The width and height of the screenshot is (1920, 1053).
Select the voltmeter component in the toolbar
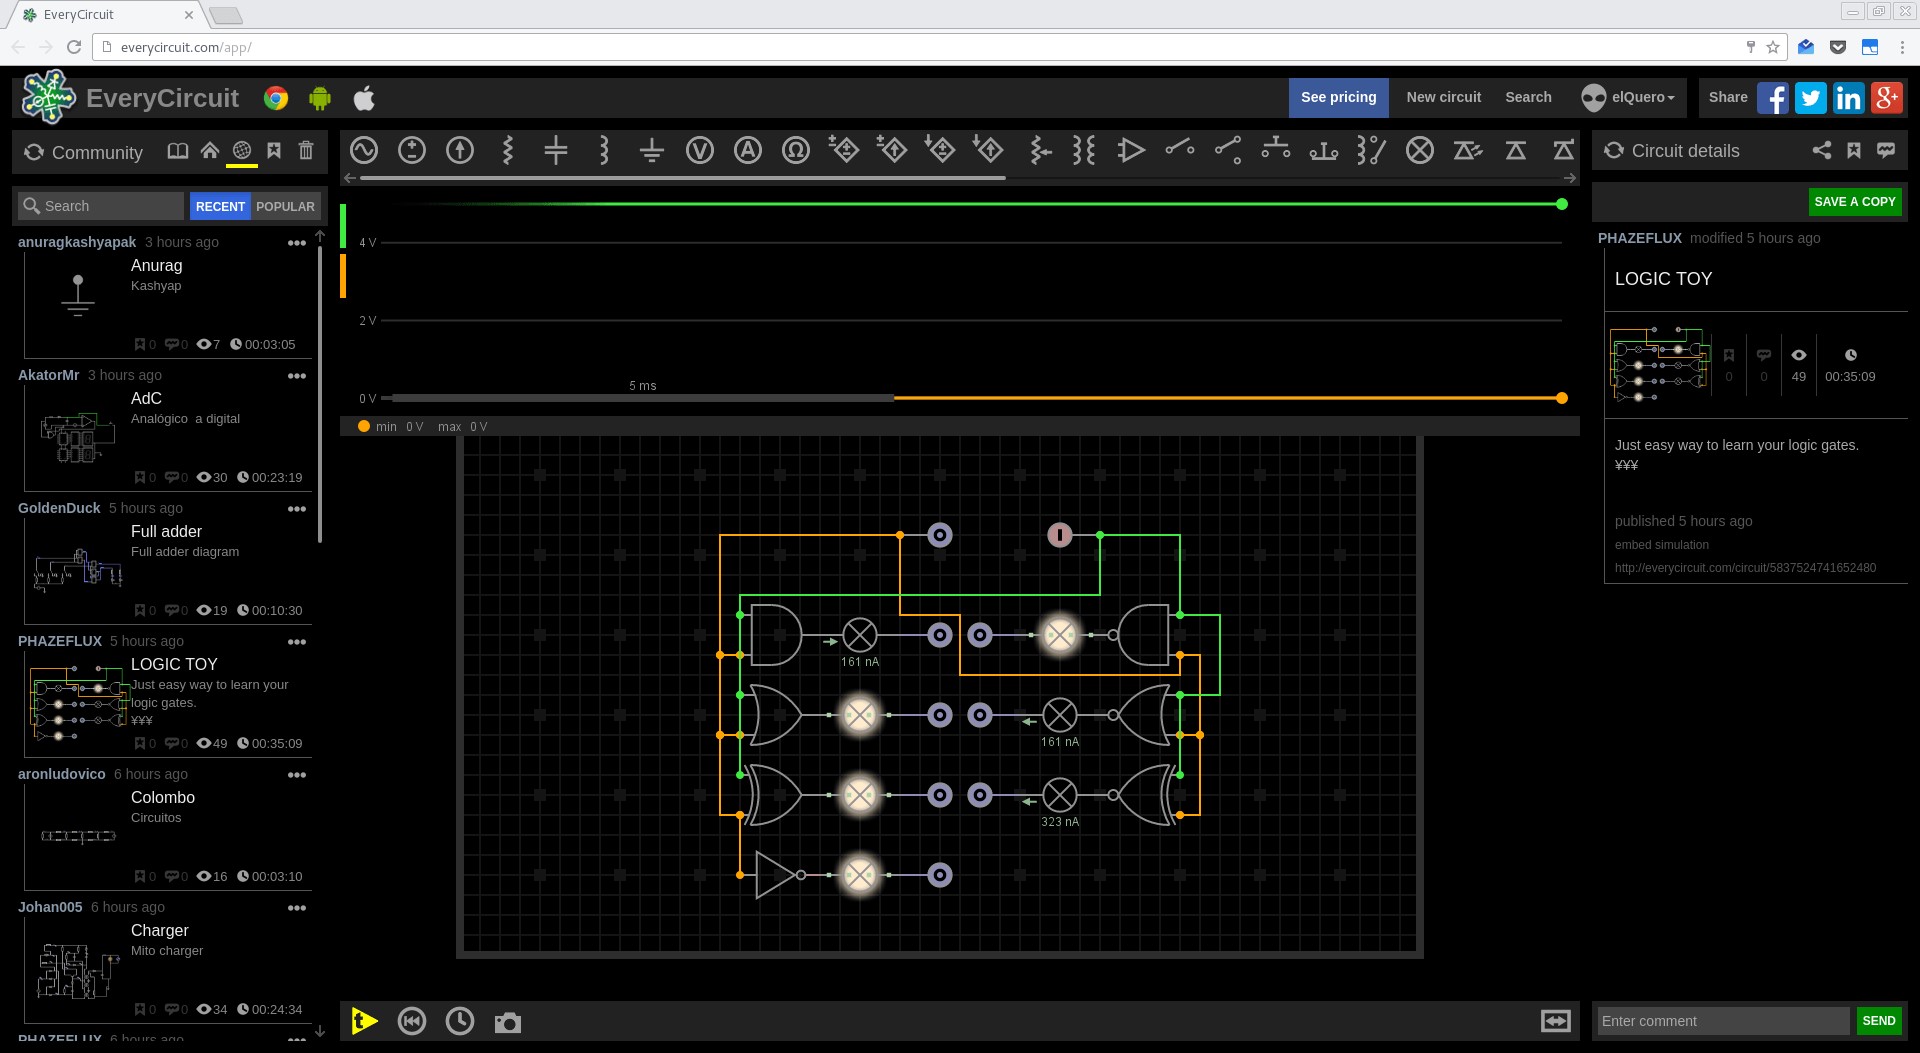click(x=699, y=151)
